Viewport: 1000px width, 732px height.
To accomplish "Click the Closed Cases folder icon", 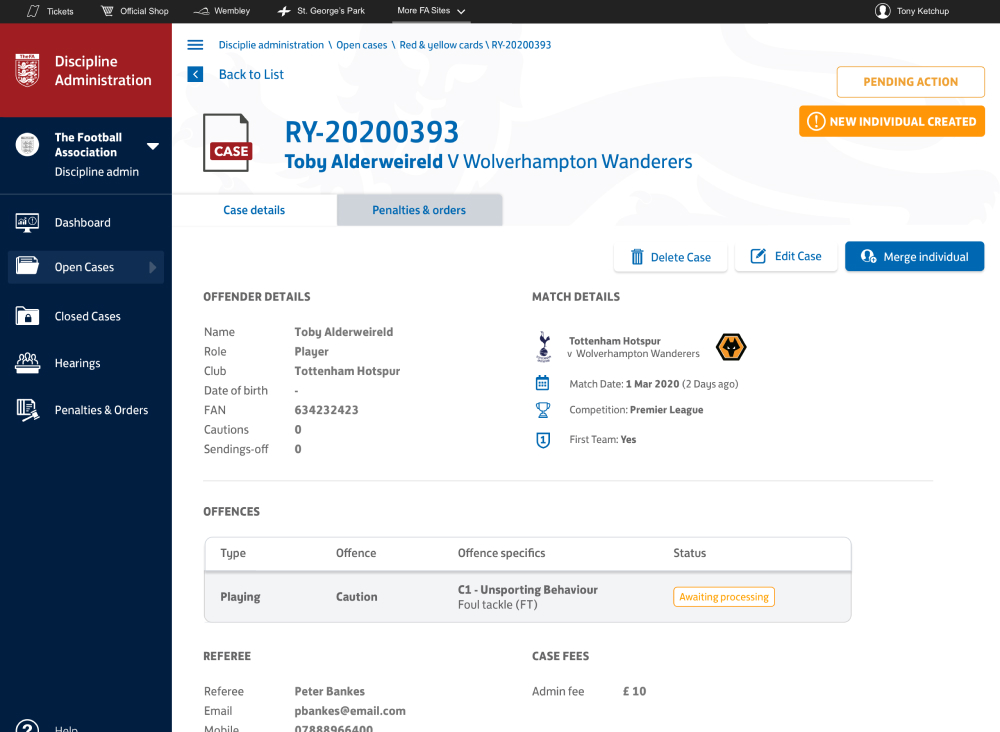I will 27,316.
